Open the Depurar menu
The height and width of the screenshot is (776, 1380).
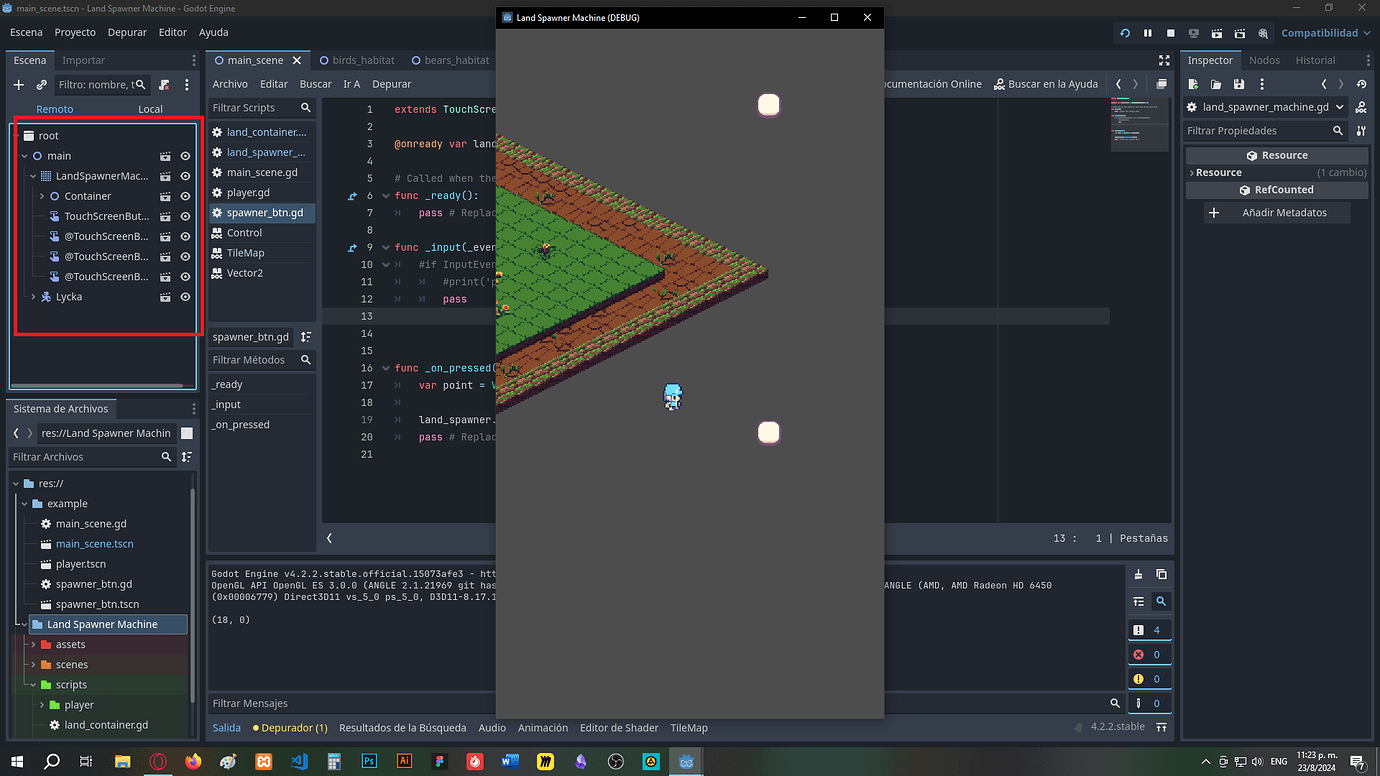[x=127, y=32]
